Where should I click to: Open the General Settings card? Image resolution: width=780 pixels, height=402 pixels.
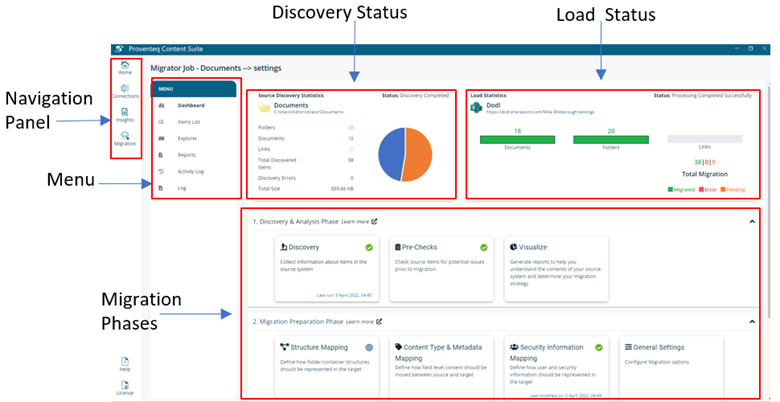click(x=671, y=367)
